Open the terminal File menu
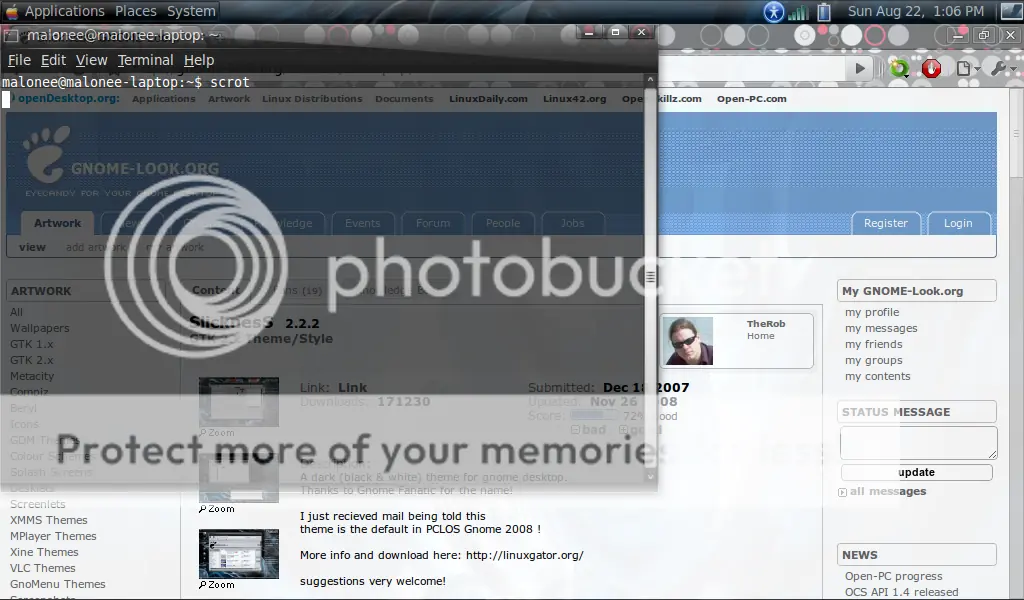 coord(20,60)
